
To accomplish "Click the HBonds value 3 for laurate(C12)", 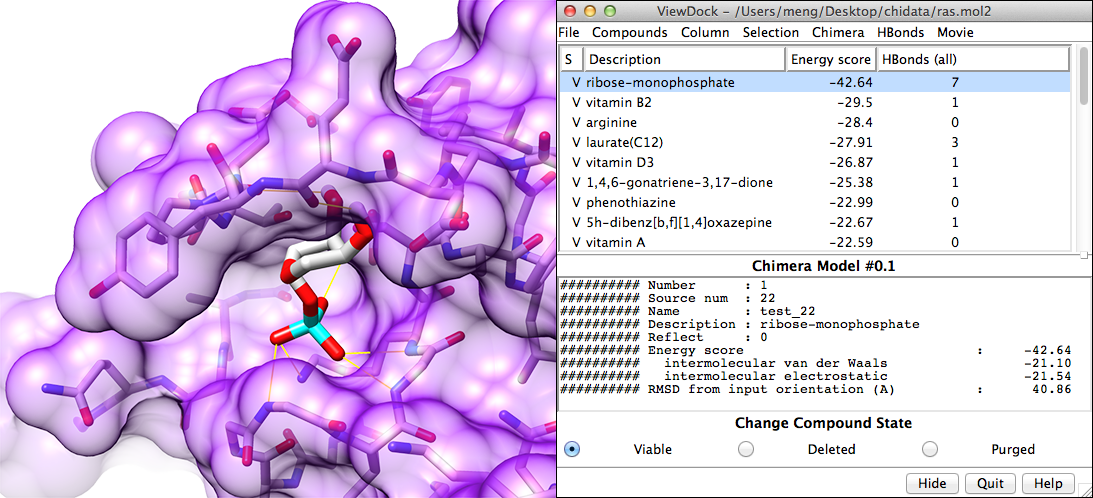I will (955, 143).
